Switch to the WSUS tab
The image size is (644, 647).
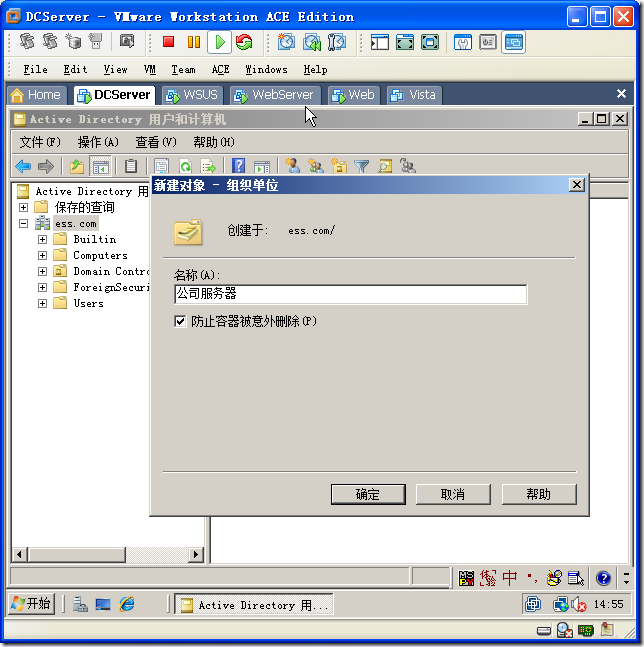[x=192, y=95]
